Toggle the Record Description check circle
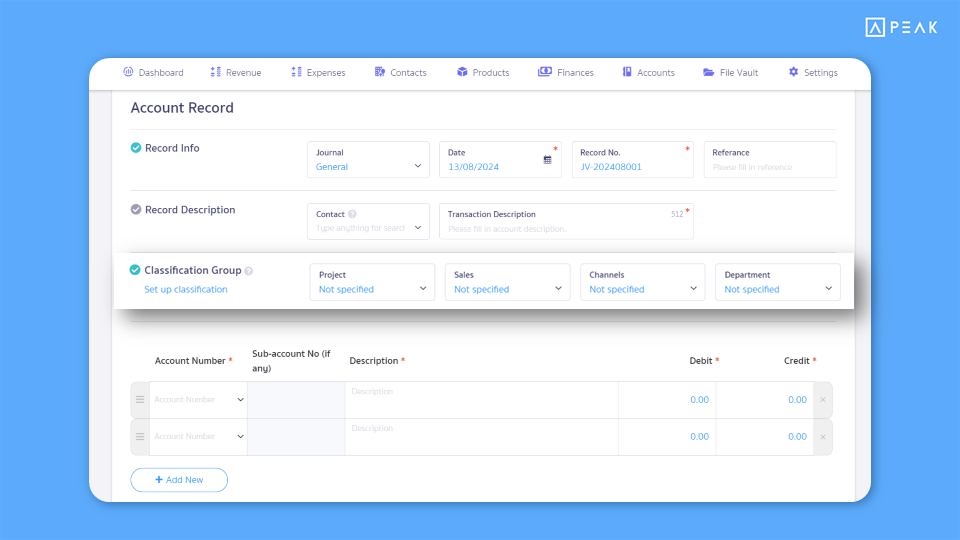 point(136,210)
